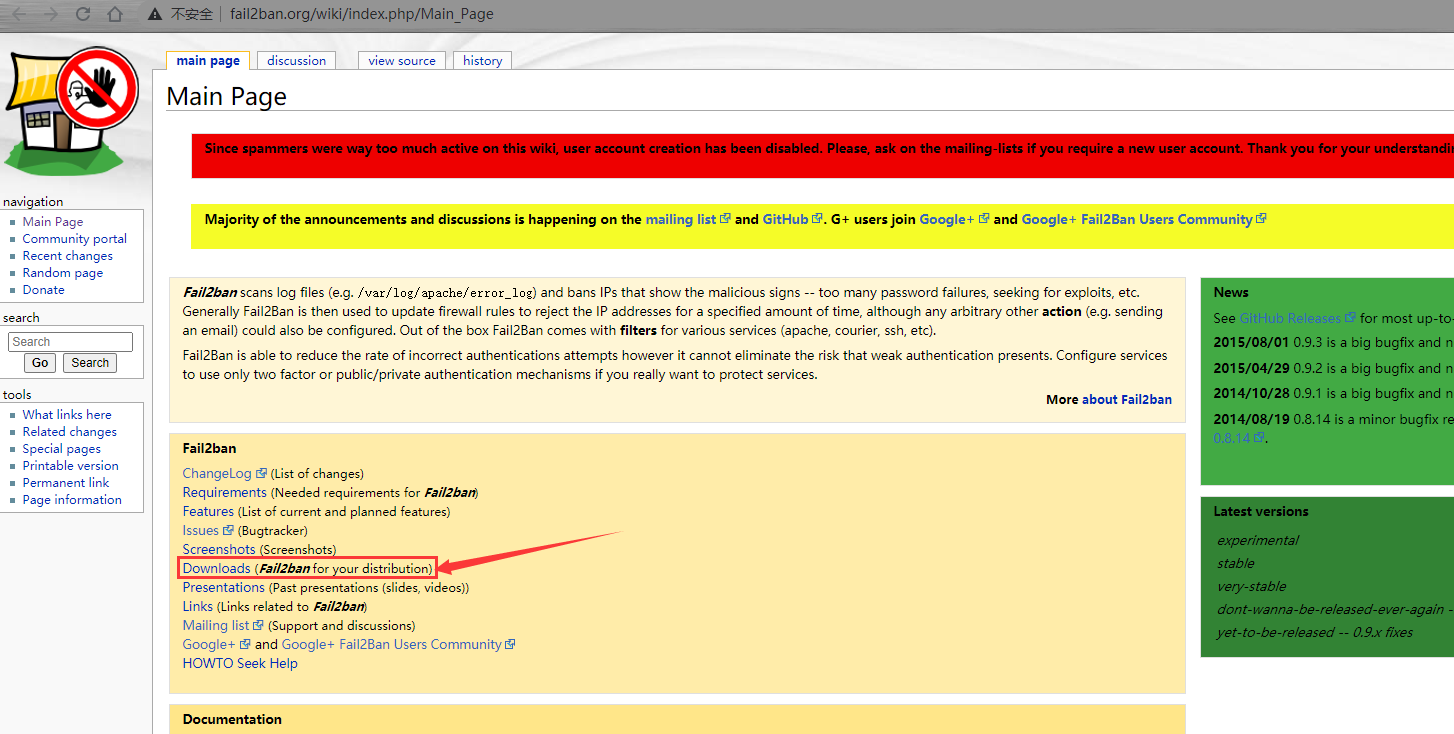Open the ChangeLog link
The image size is (1454, 734).
[217, 473]
